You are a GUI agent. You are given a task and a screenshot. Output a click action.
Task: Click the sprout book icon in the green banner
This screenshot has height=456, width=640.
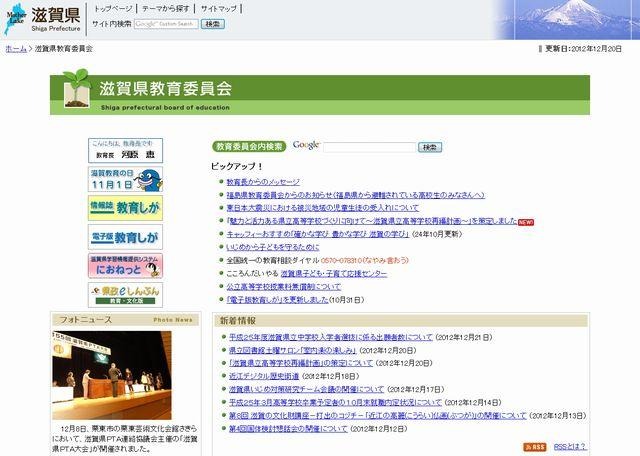(77, 88)
